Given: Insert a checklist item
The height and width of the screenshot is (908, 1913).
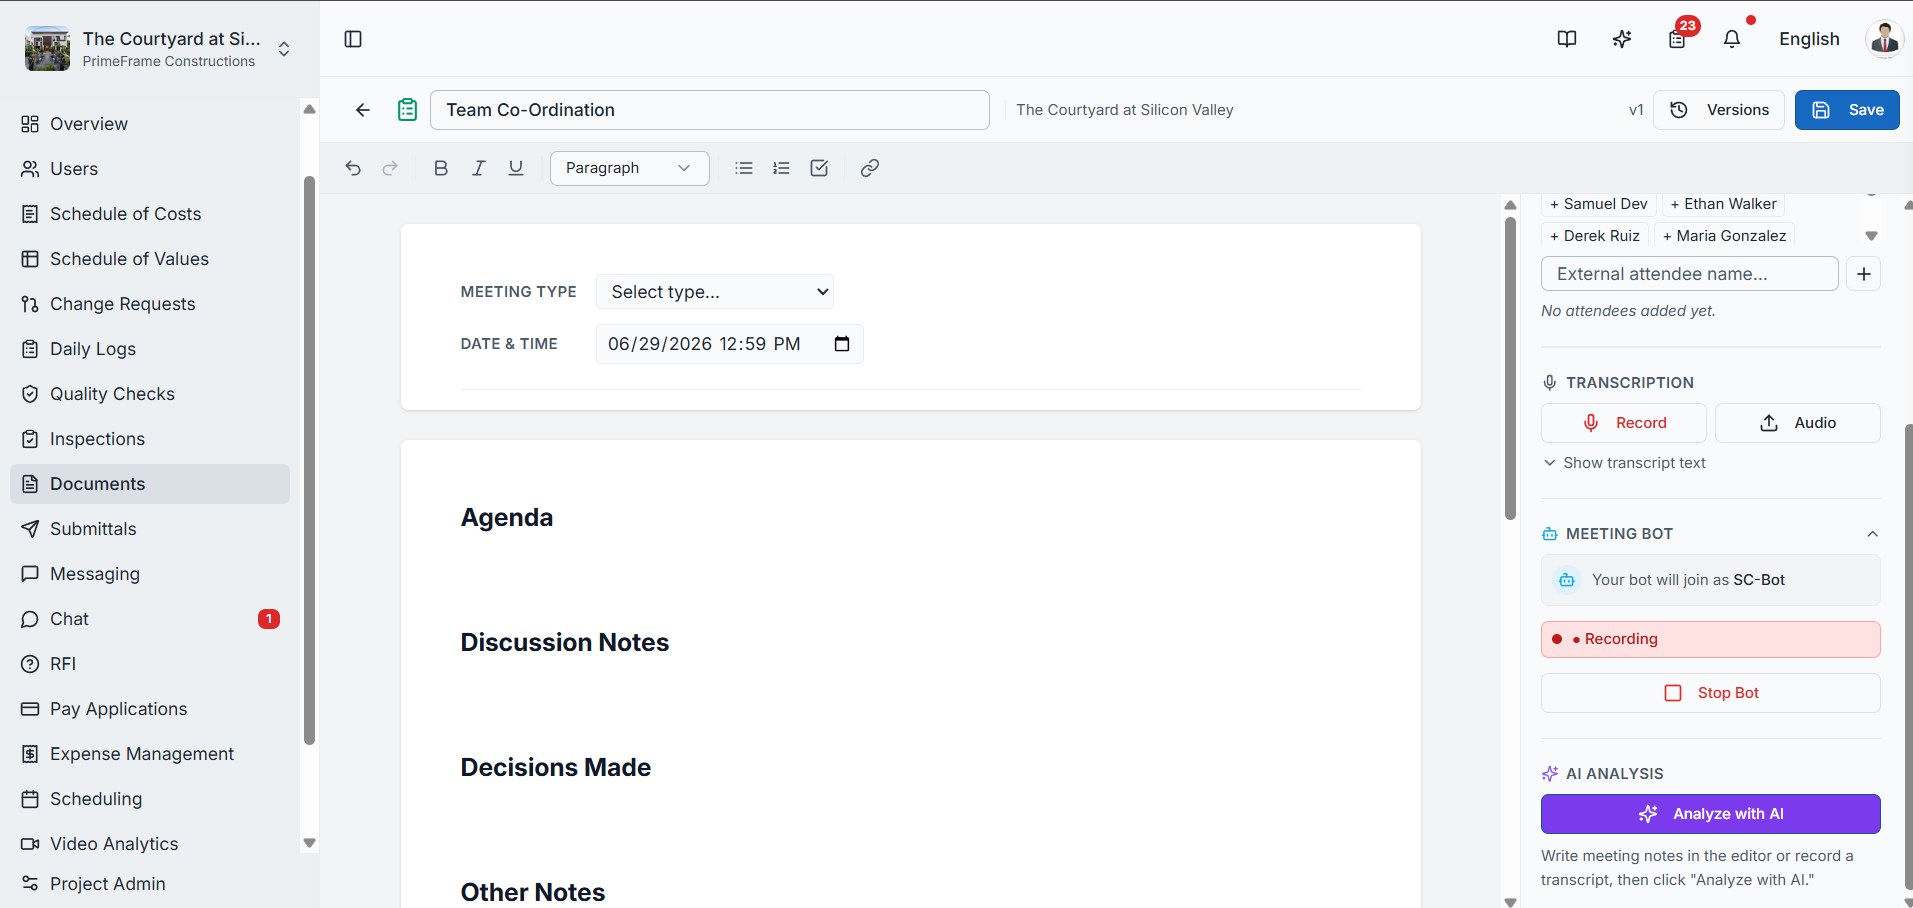Looking at the screenshot, I should point(819,168).
